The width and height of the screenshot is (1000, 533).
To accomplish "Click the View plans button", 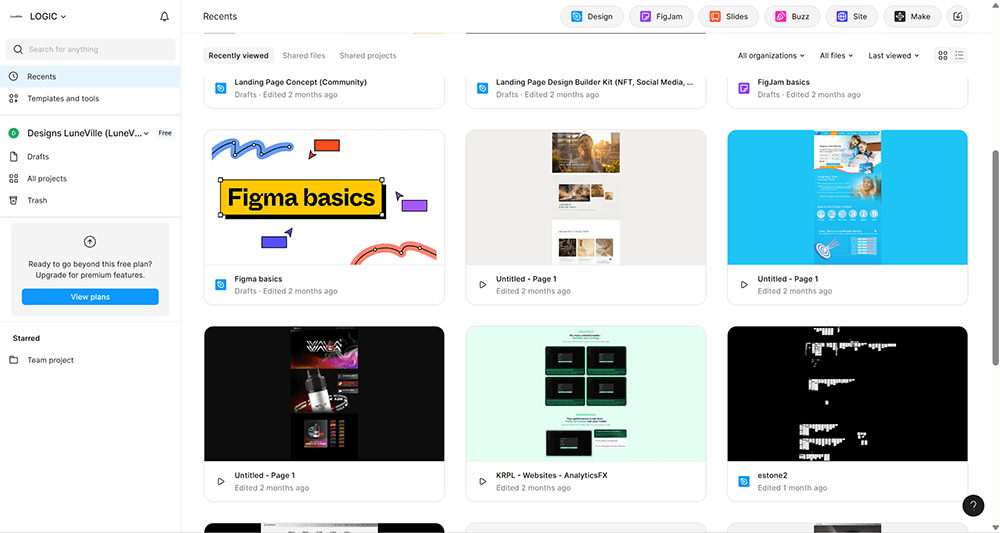I will point(90,296).
